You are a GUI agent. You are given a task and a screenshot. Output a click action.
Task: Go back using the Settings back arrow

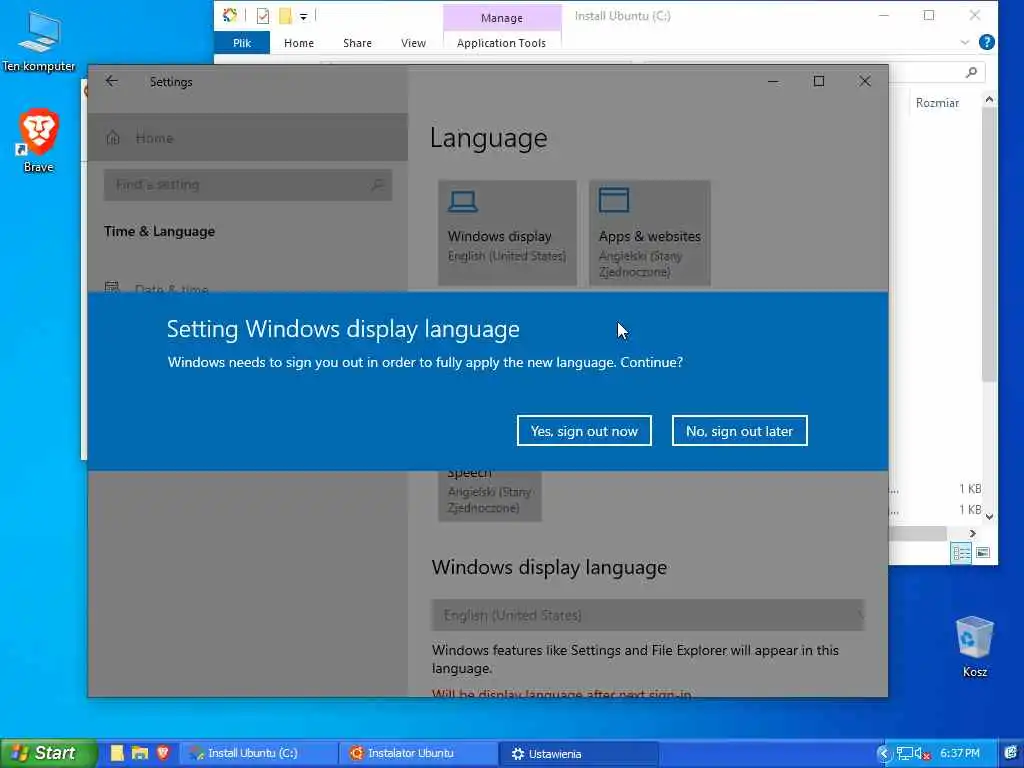pos(112,81)
